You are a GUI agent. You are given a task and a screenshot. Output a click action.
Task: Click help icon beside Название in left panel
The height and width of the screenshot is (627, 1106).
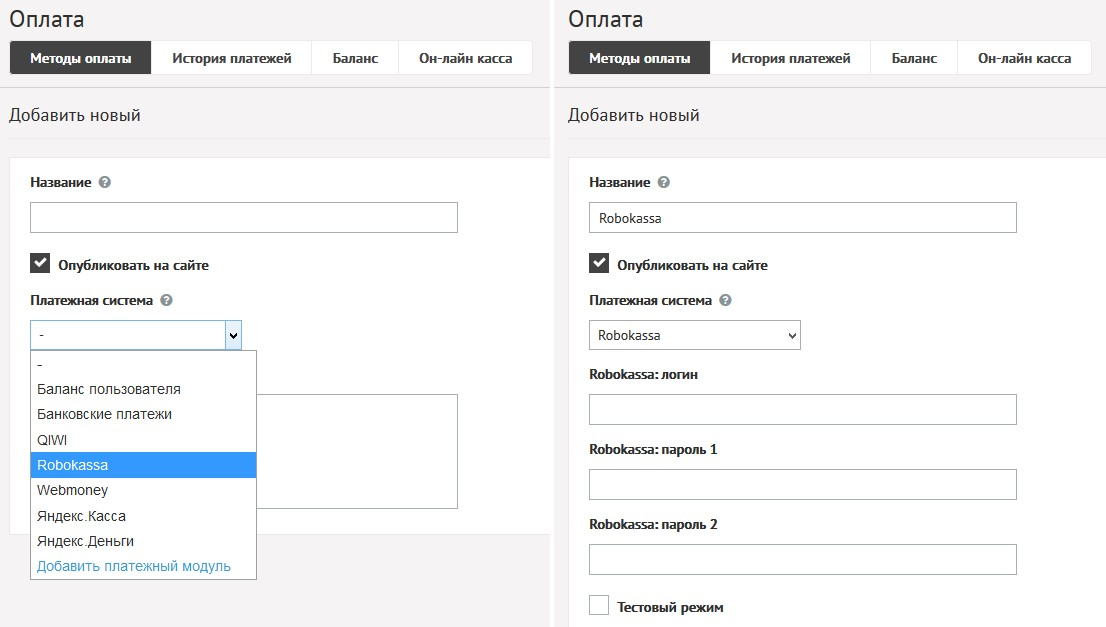(104, 182)
